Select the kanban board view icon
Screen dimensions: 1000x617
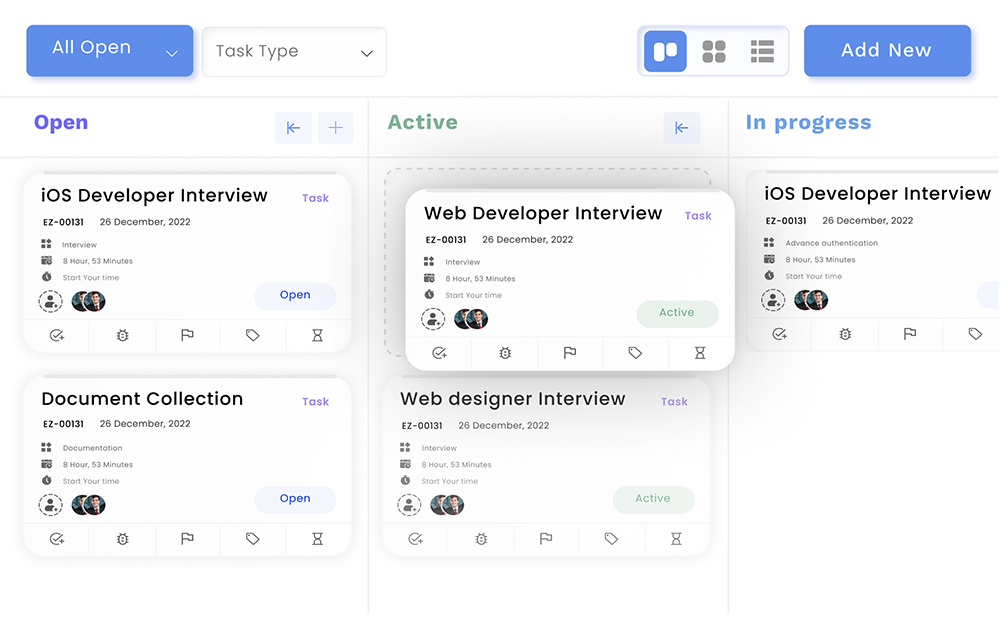pyautogui.click(x=665, y=50)
